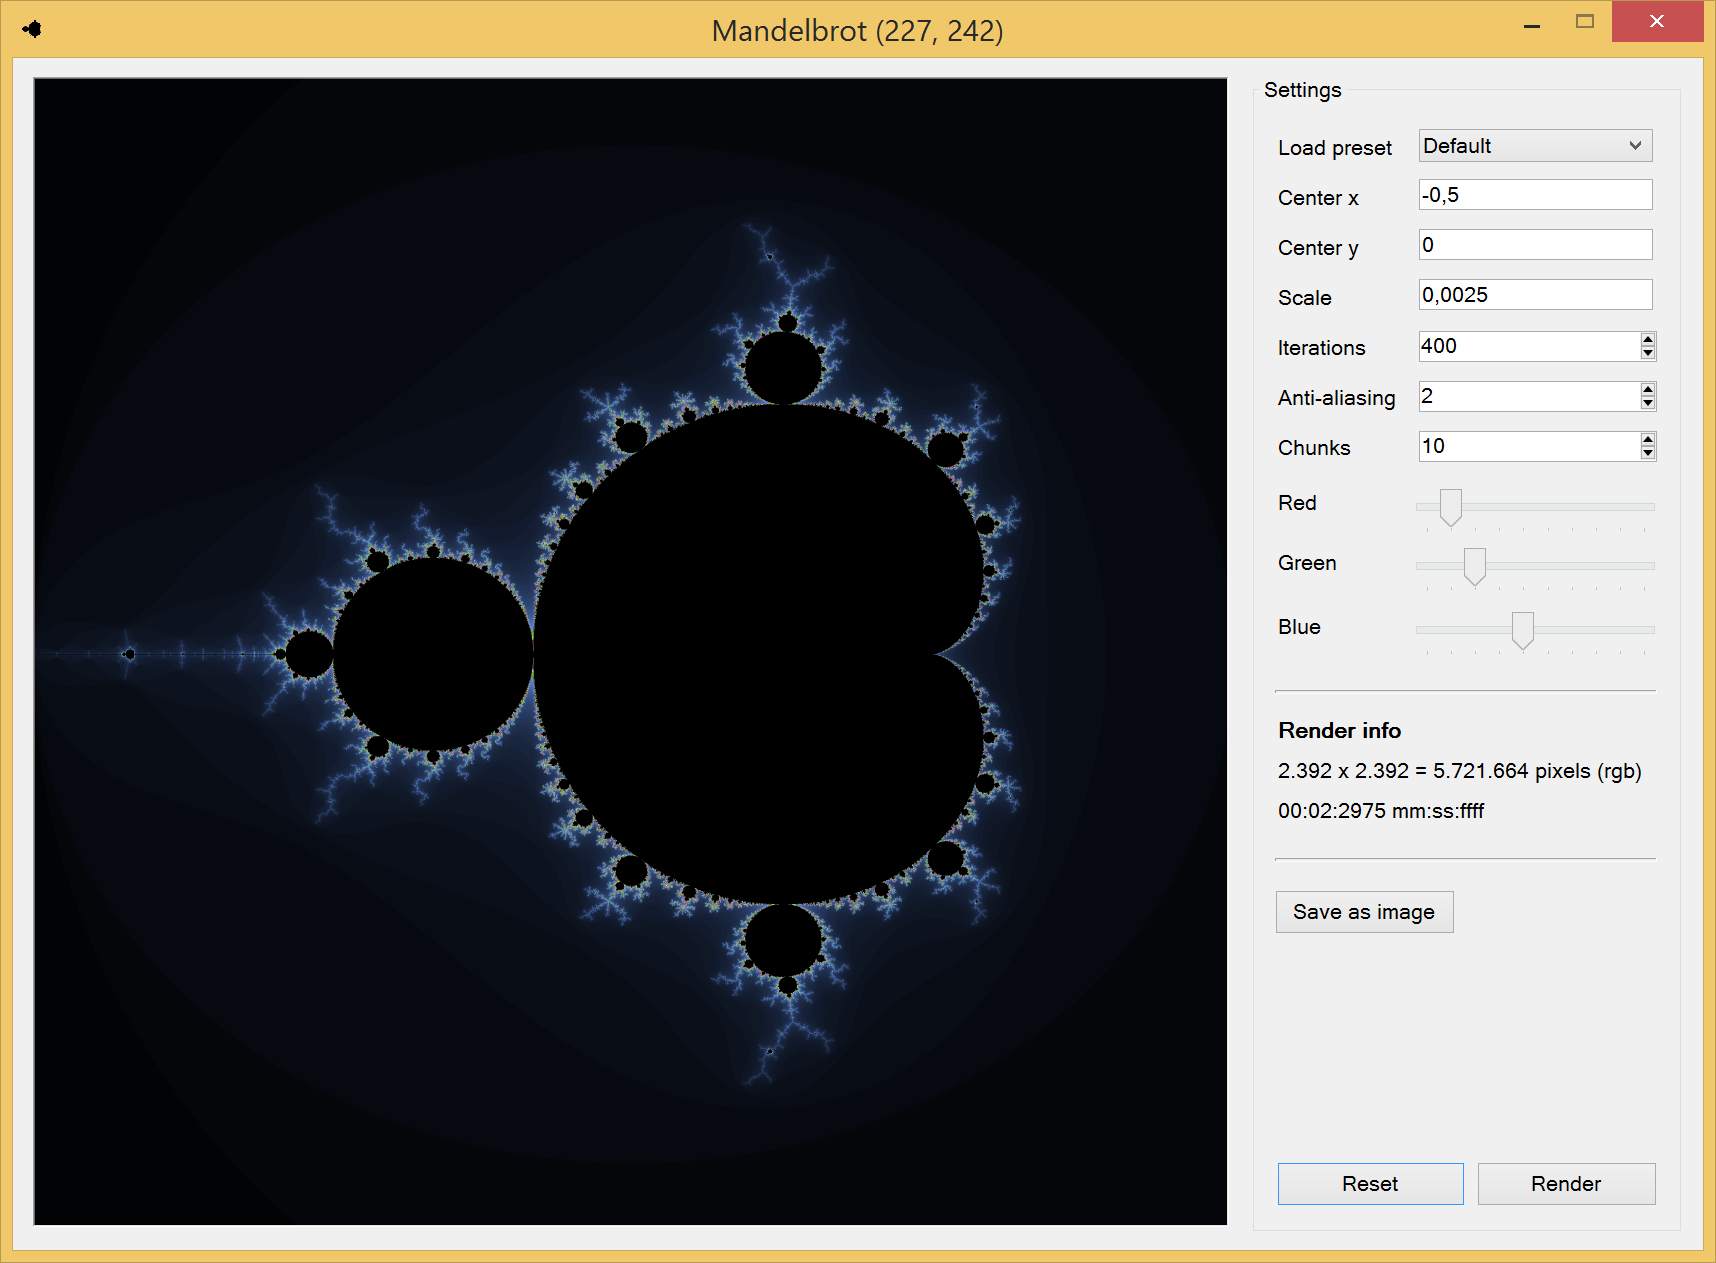
Task: Click the rendered Mandelbrot fractal image
Action: coord(630,651)
